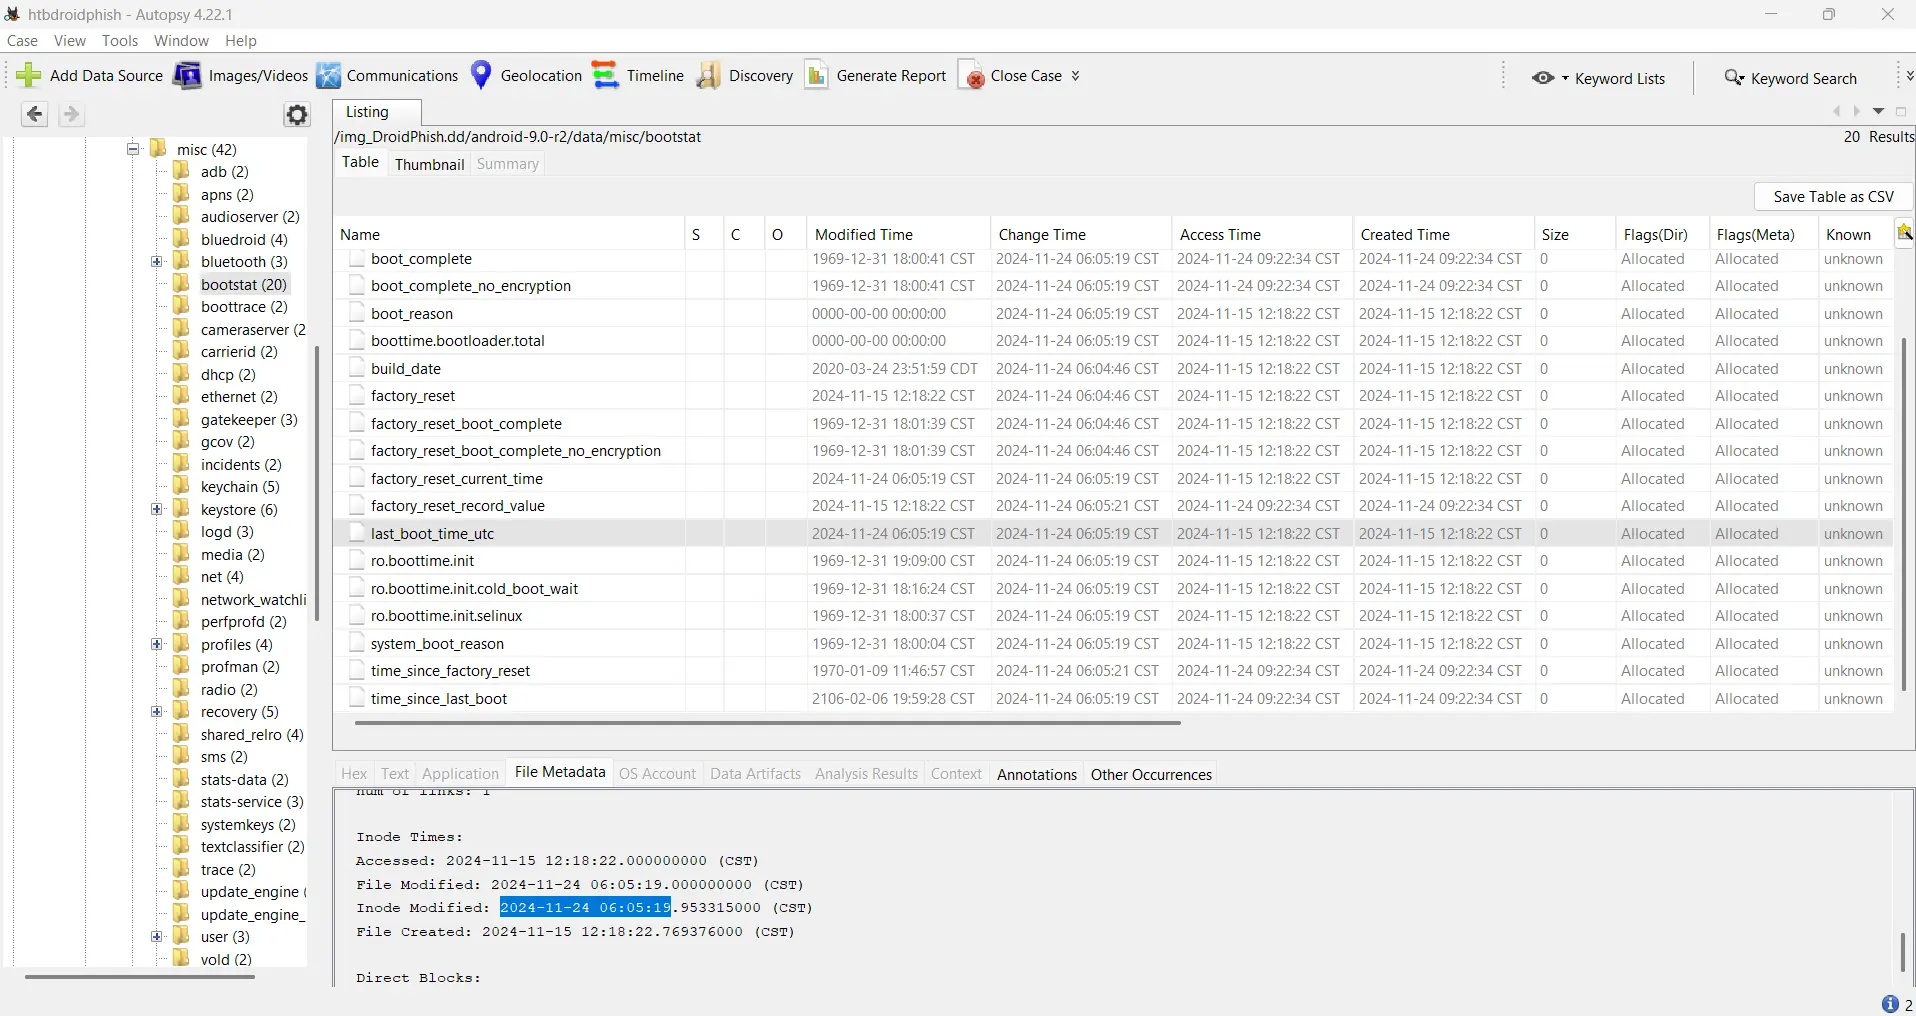The image size is (1916, 1016).
Task: Click the sms folder icon
Action: click(182, 756)
